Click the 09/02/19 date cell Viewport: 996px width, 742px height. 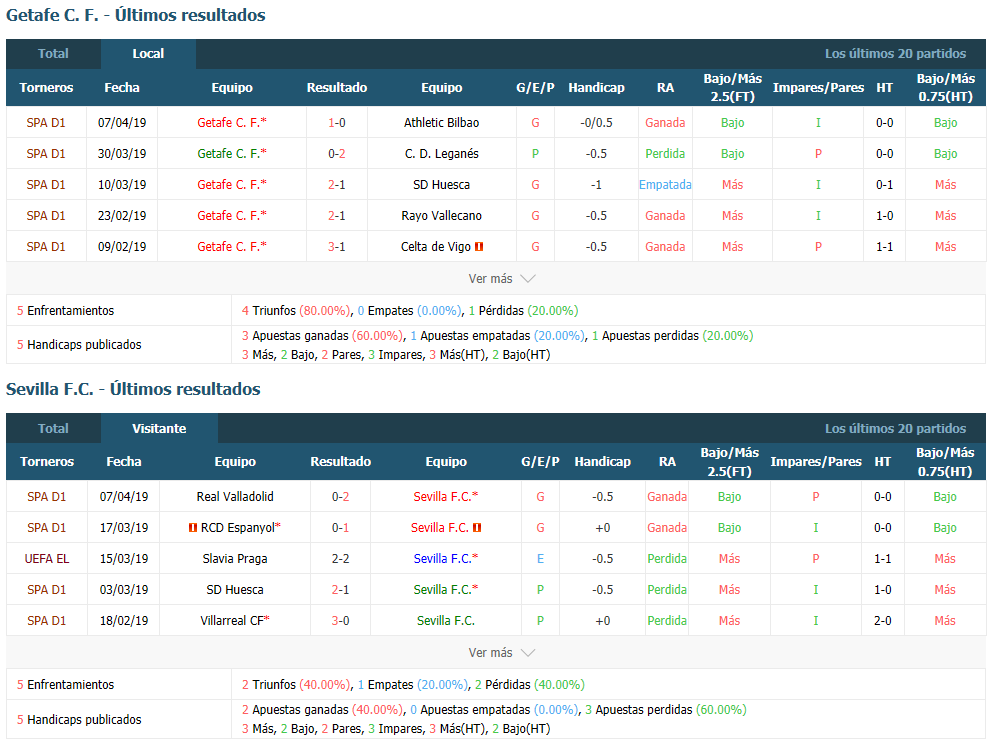pos(122,246)
